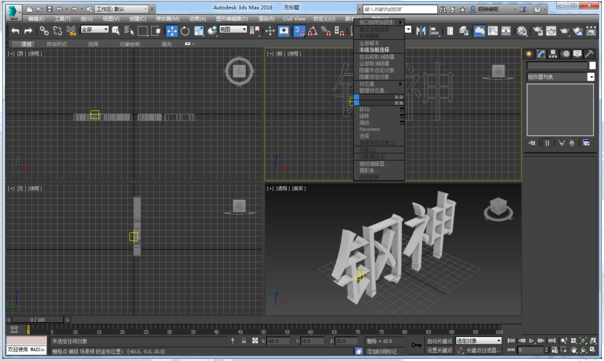The height and width of the screenshot is (361, 604).
Task: Click Go to End playback button
Action: (552, 341)
